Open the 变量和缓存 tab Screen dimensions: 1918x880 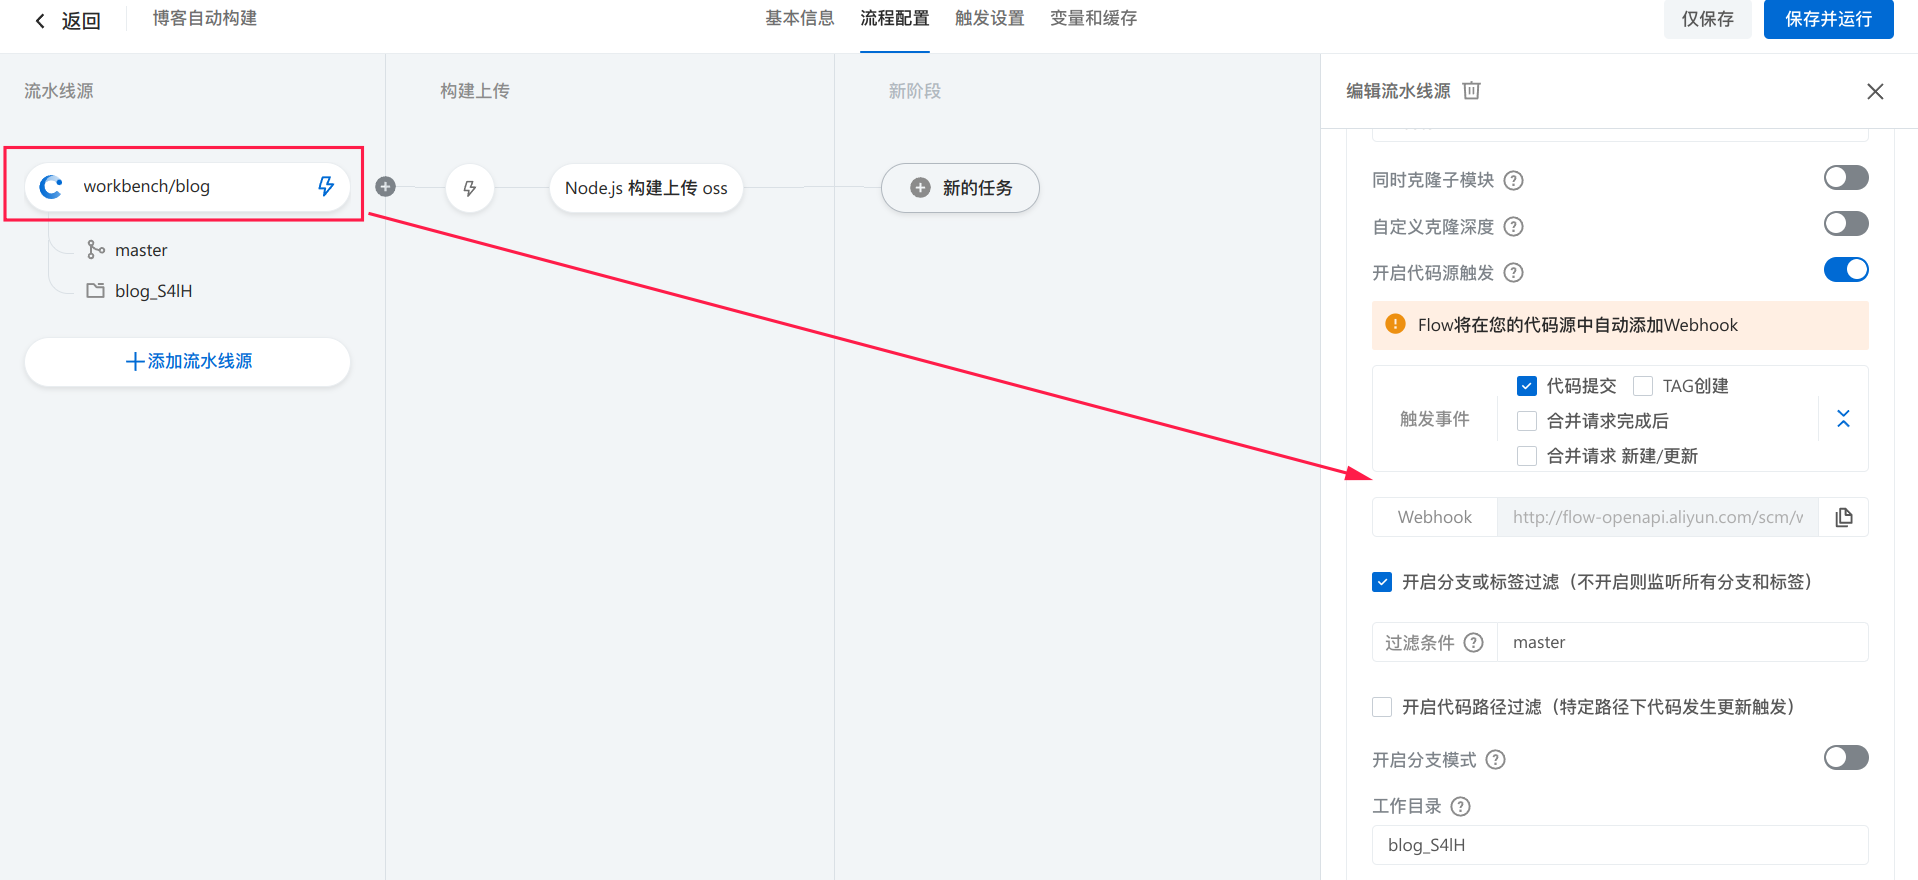(1093, 19)
